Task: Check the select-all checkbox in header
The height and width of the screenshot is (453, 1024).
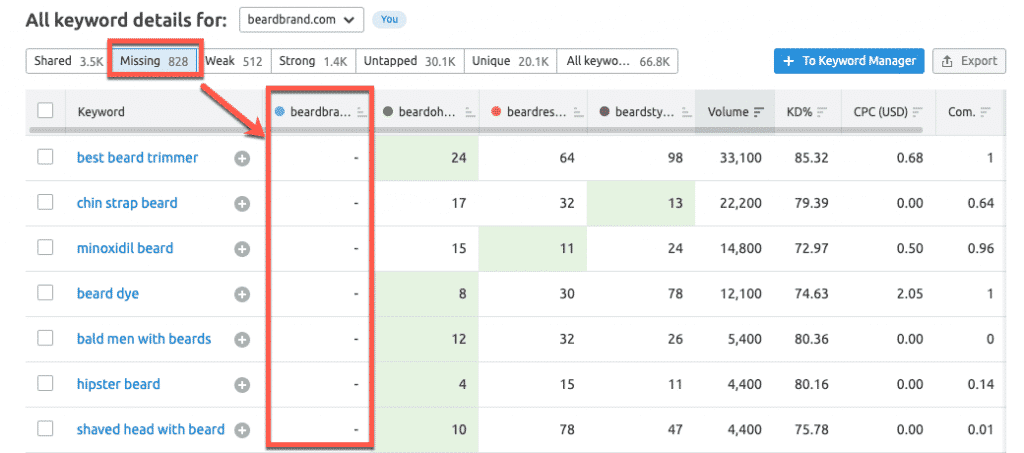Action: point(45,111)
